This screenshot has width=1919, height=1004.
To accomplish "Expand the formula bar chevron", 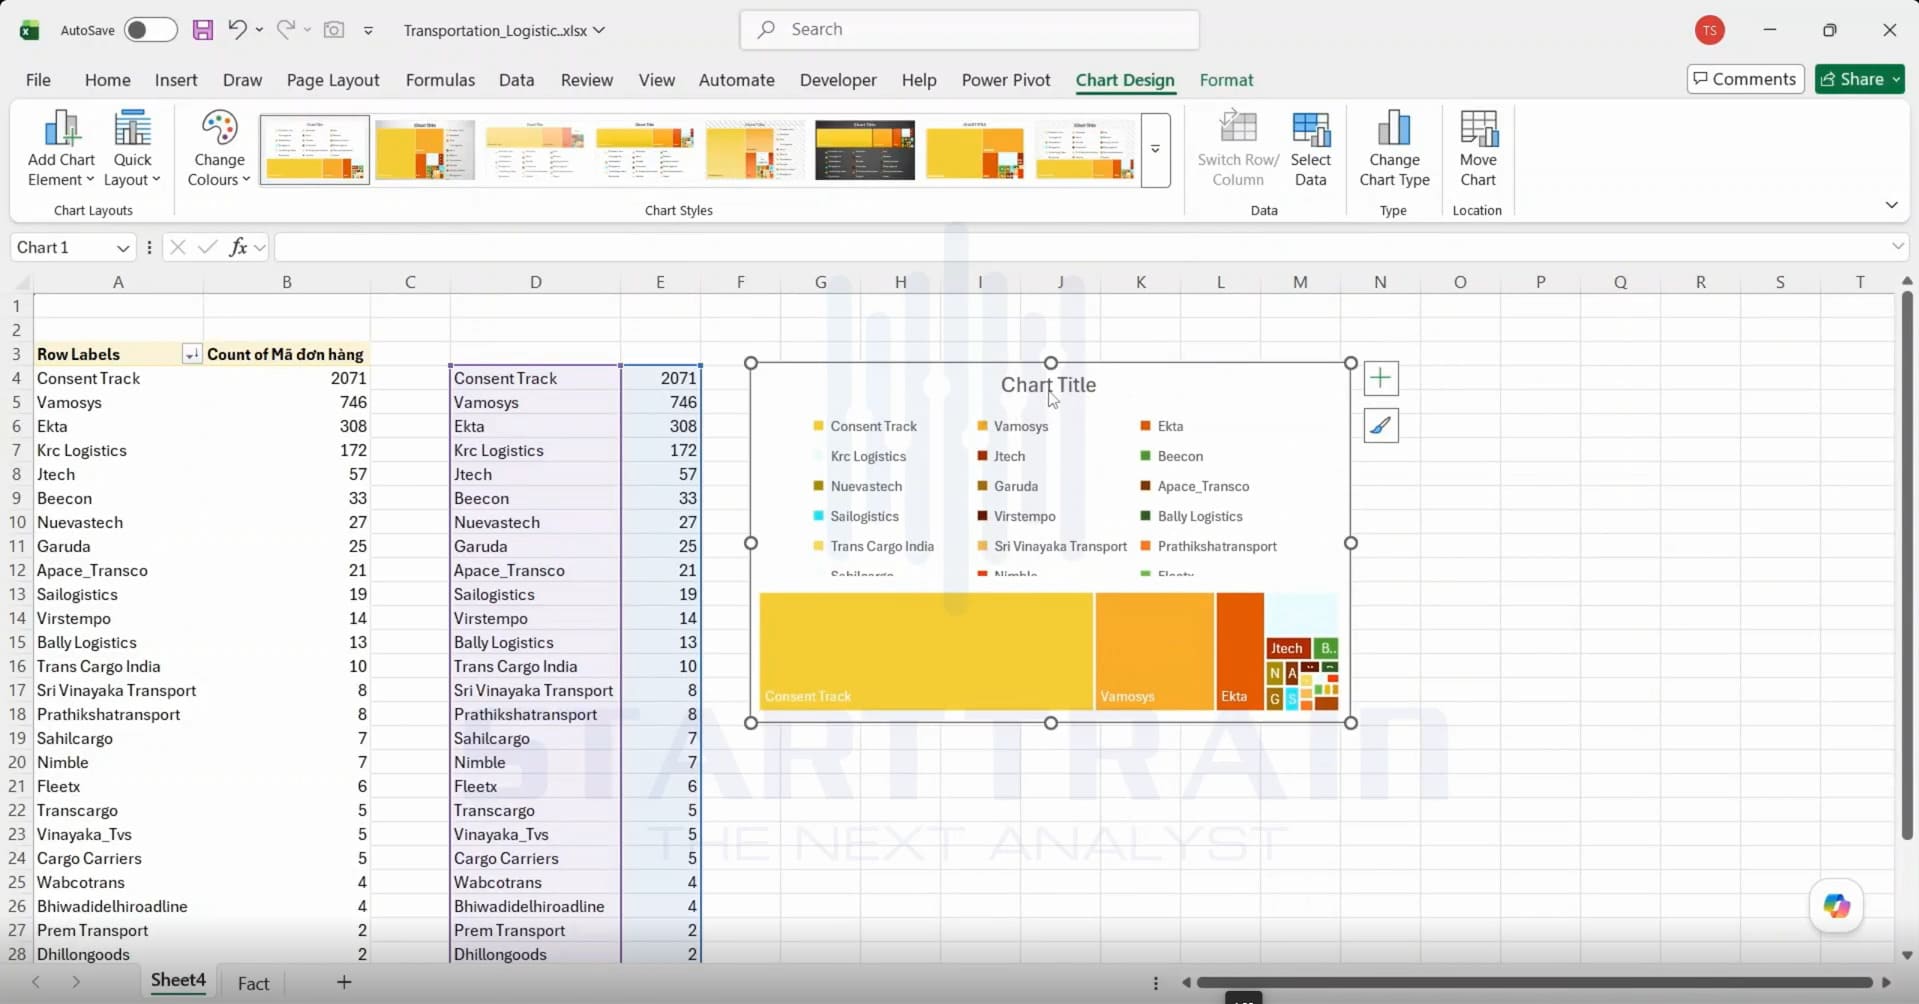I will point(1897,247).
